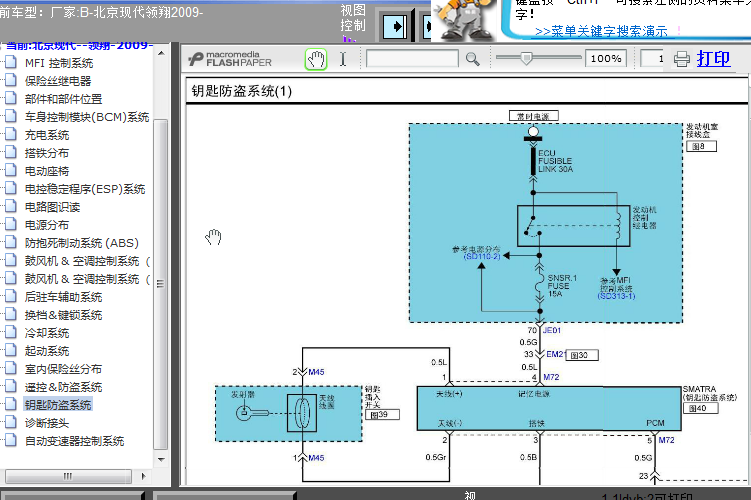The width and height of the screenshot is (751, 500).
Task: Click the tree panel scroll up arrow
Action: pos(161,53)
